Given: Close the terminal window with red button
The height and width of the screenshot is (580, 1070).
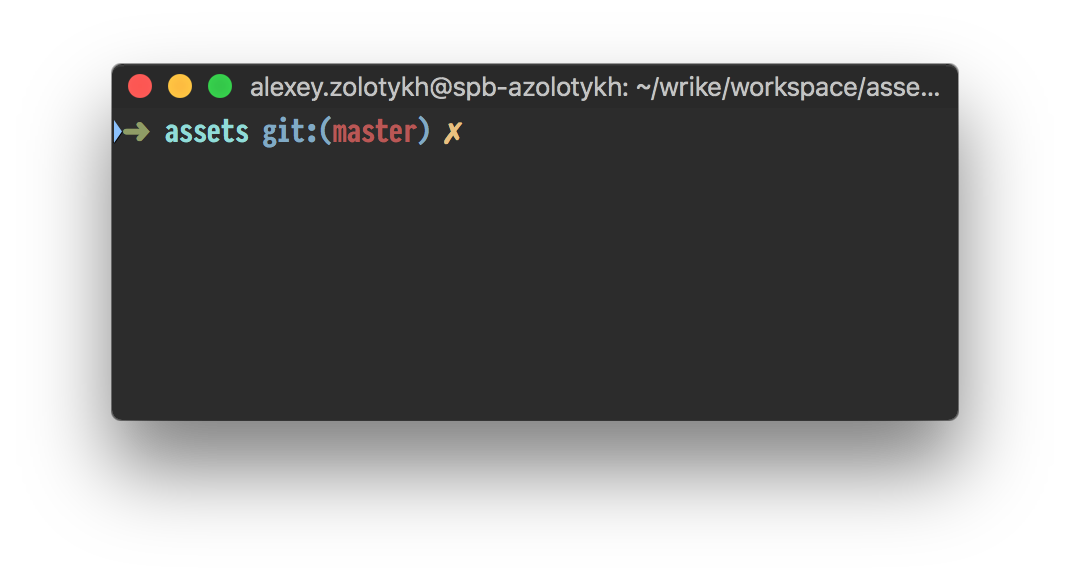Looking at the screenshot, I should (140, 87).
